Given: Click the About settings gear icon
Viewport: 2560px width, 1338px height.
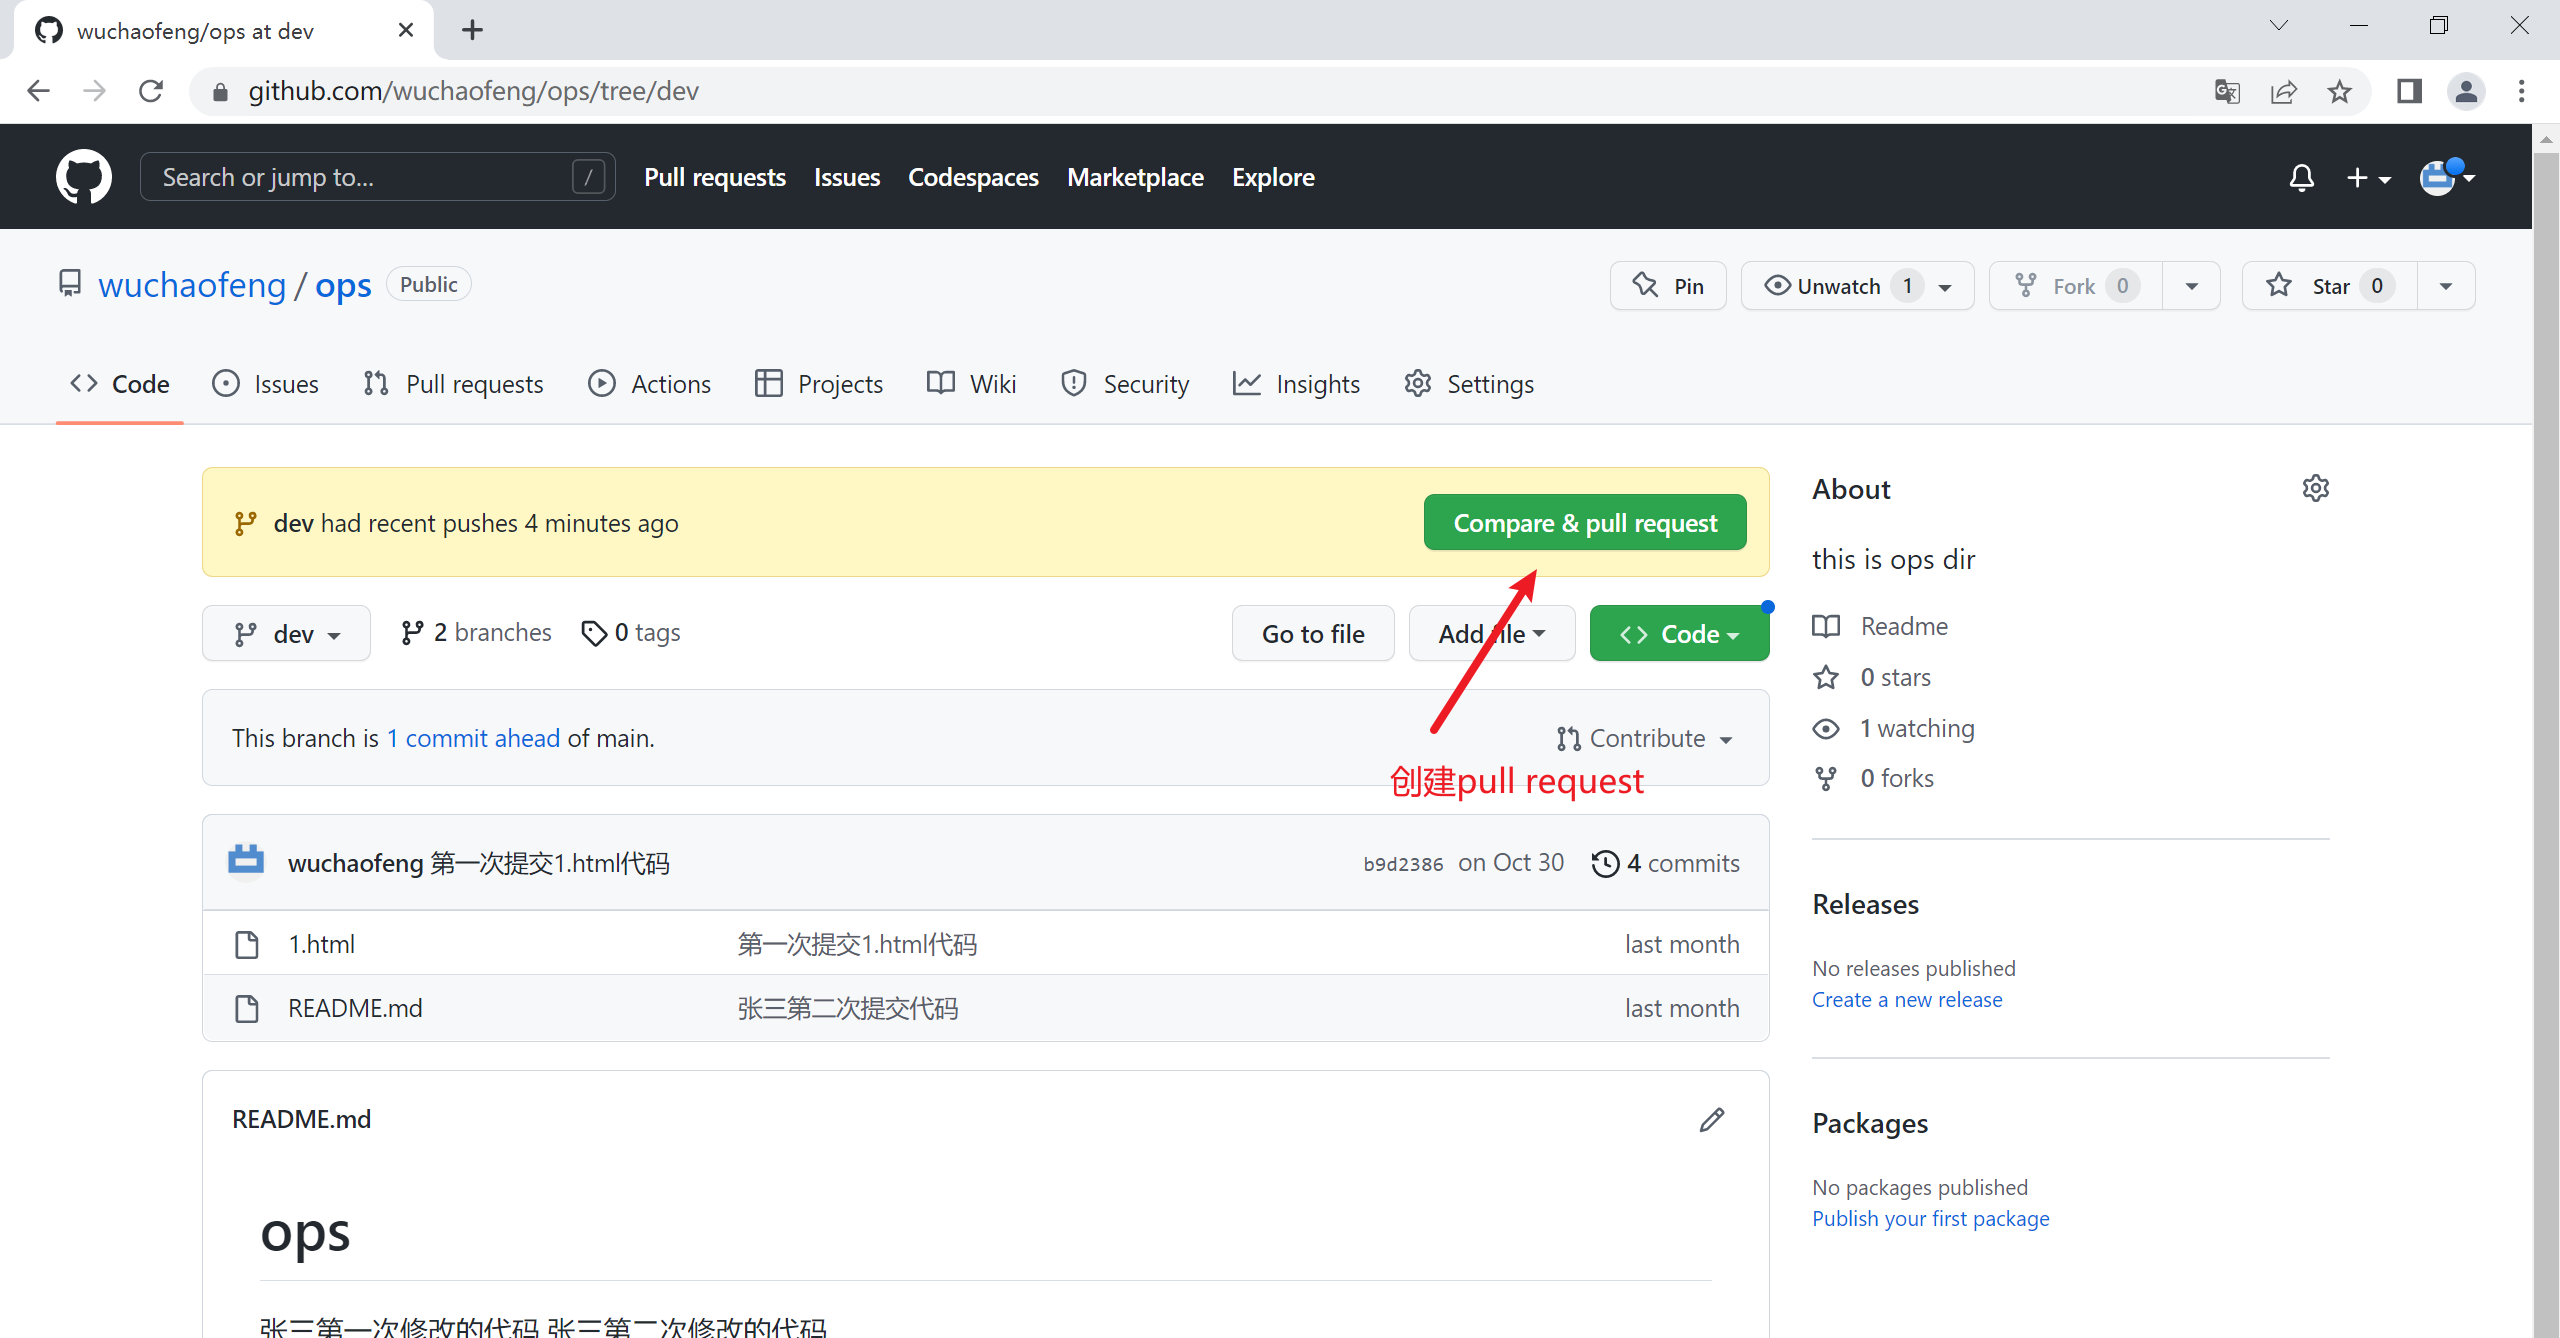Looking at the screenshot, I should point(2315,488).
